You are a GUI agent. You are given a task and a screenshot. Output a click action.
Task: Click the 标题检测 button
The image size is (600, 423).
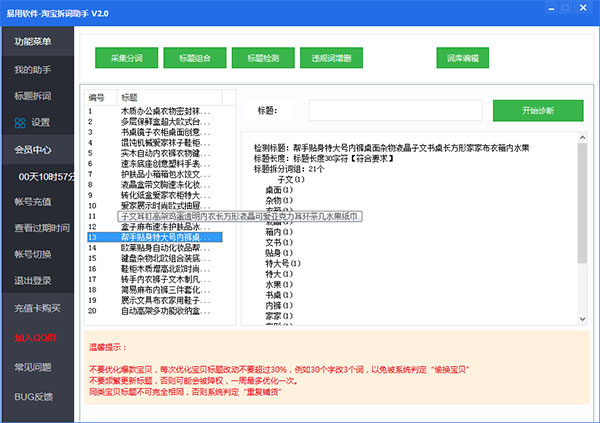pyautogui.click(x=263, y=58)
